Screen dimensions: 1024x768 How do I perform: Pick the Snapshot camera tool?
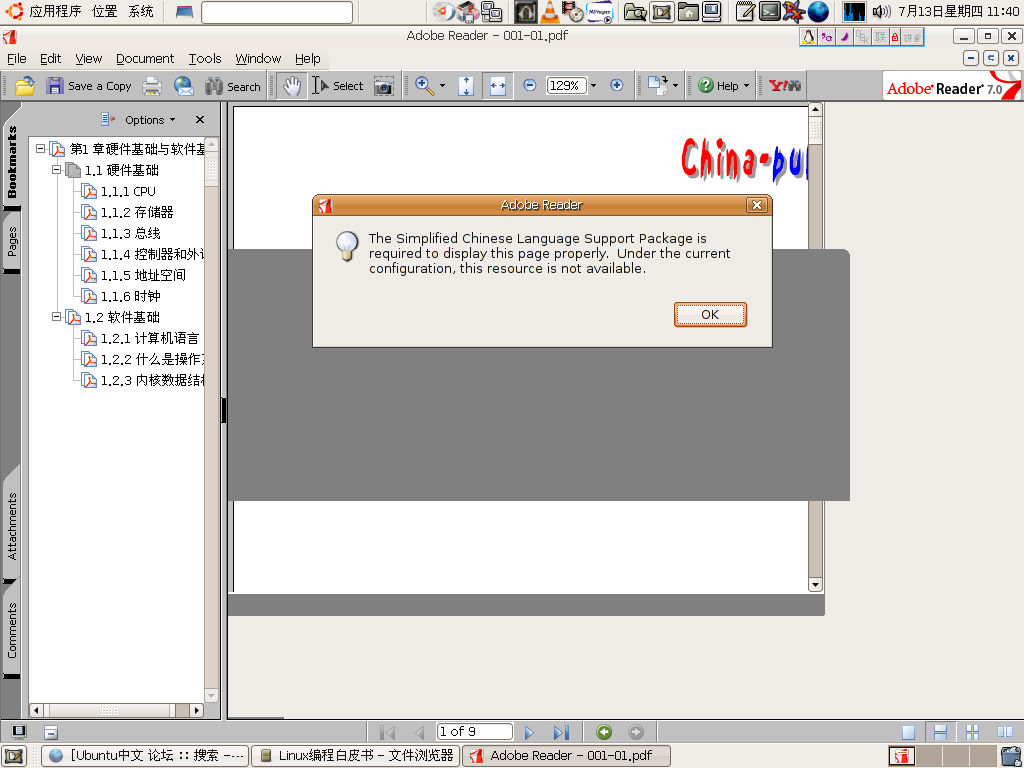point(383,86)
